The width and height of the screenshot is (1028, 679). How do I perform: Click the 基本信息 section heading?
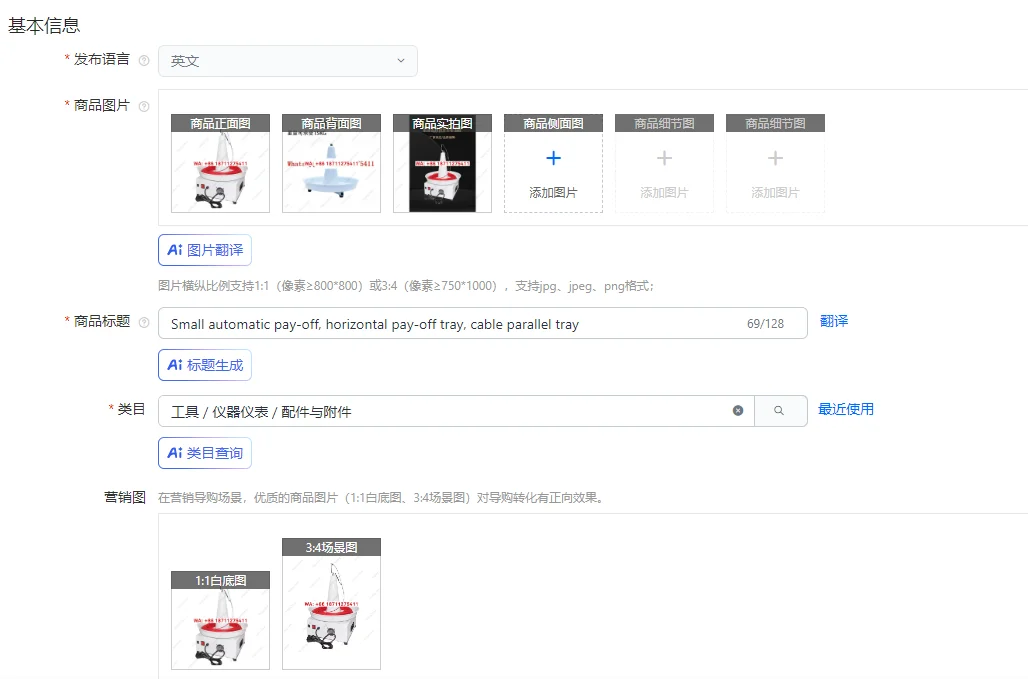coord(44,26)
